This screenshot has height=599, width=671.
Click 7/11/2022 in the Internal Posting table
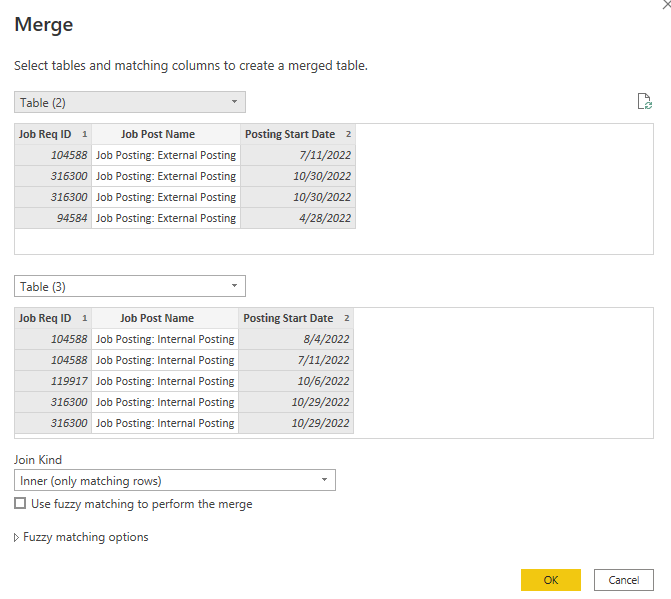click(296, 360)
